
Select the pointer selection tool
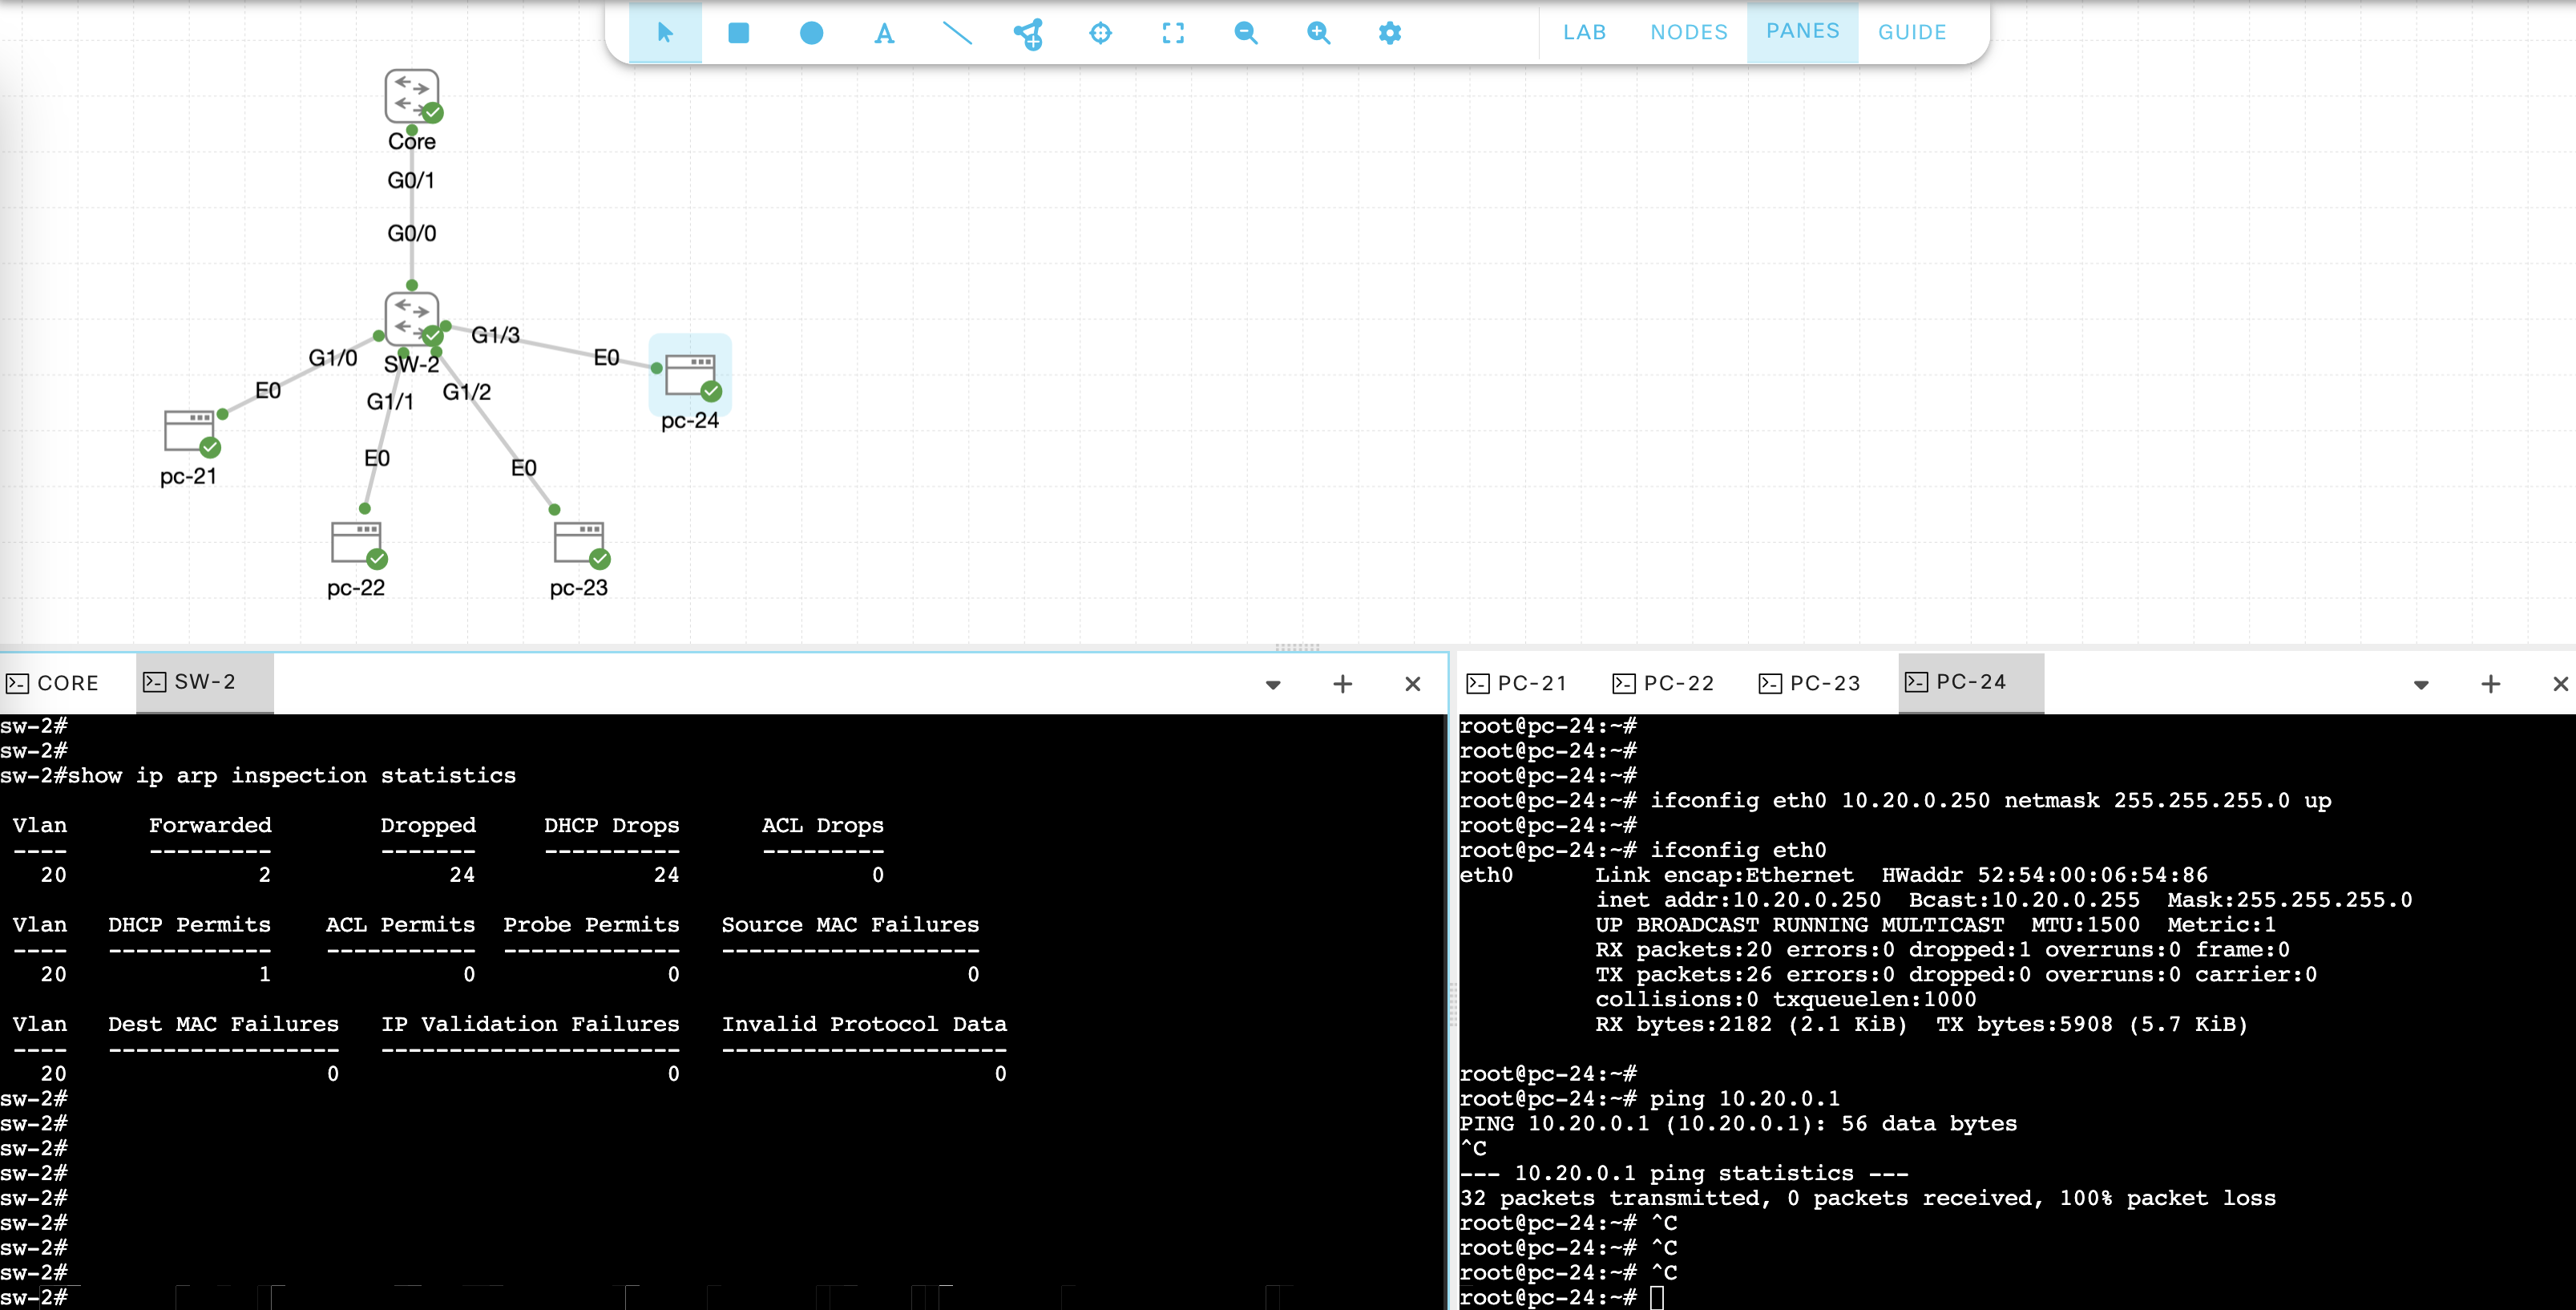pos(665,33)
